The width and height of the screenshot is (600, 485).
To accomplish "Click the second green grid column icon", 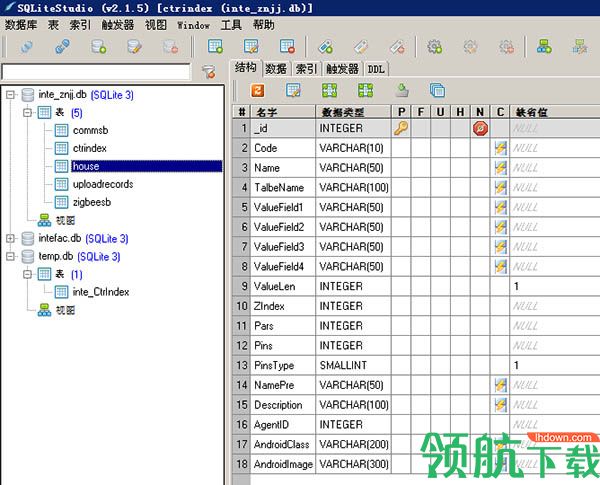I will point(365,91).
